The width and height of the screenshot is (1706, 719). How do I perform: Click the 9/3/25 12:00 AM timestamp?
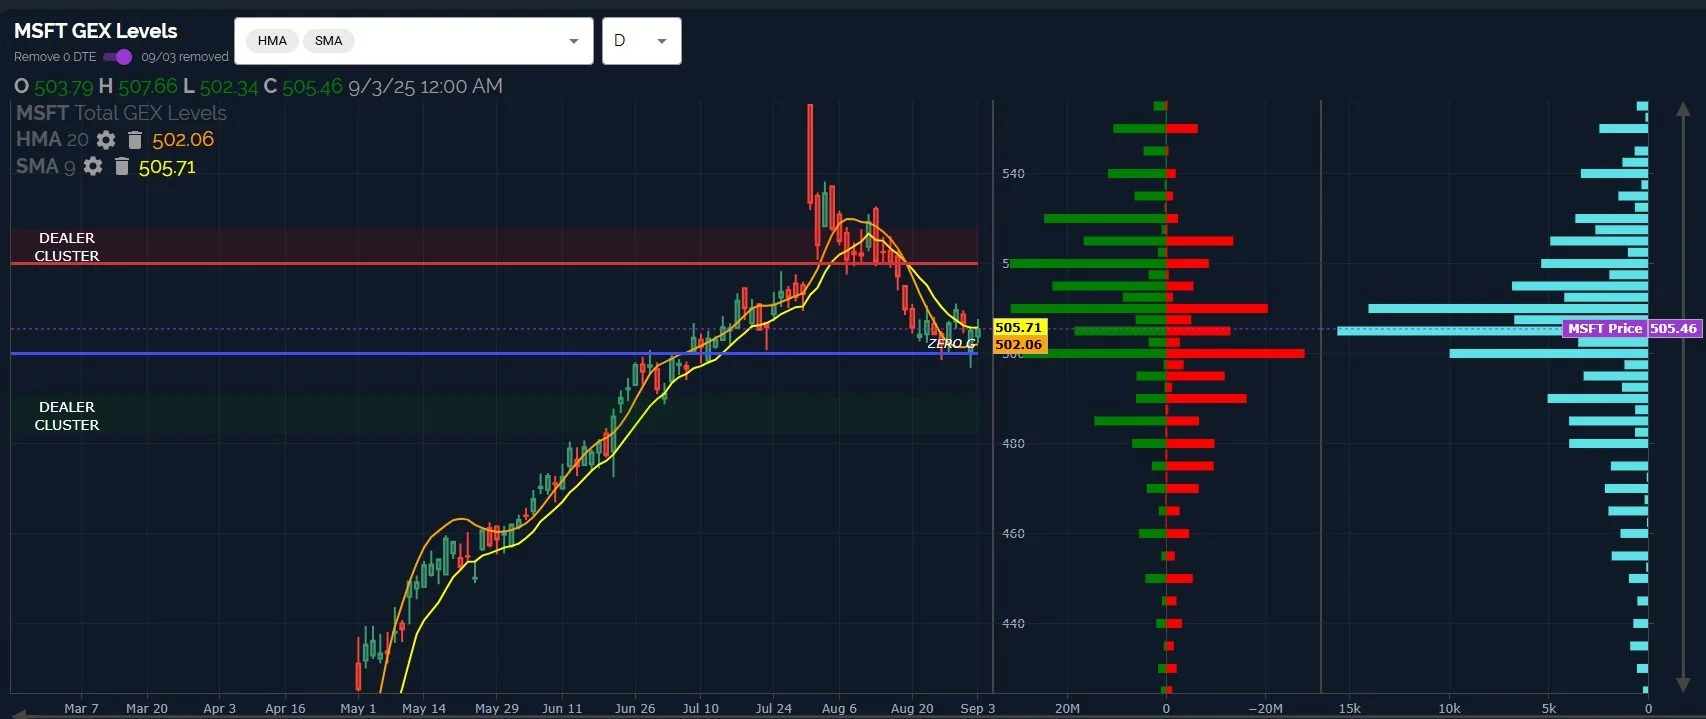click(425, 87)
